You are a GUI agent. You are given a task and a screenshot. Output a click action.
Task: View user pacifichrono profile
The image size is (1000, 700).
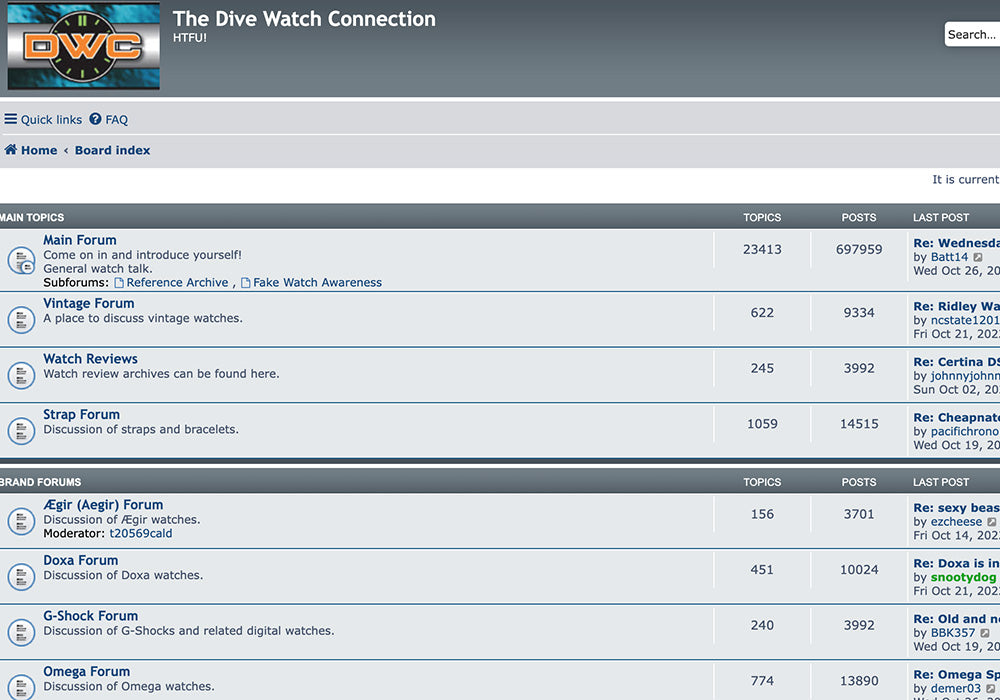click(965, 432)
